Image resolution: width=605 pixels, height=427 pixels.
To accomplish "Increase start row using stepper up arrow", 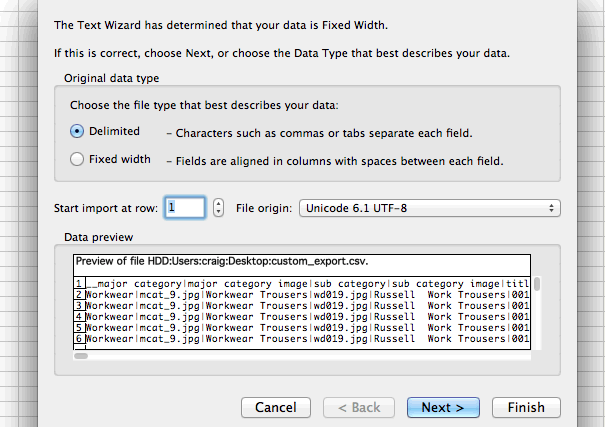I will coord(218,204).
